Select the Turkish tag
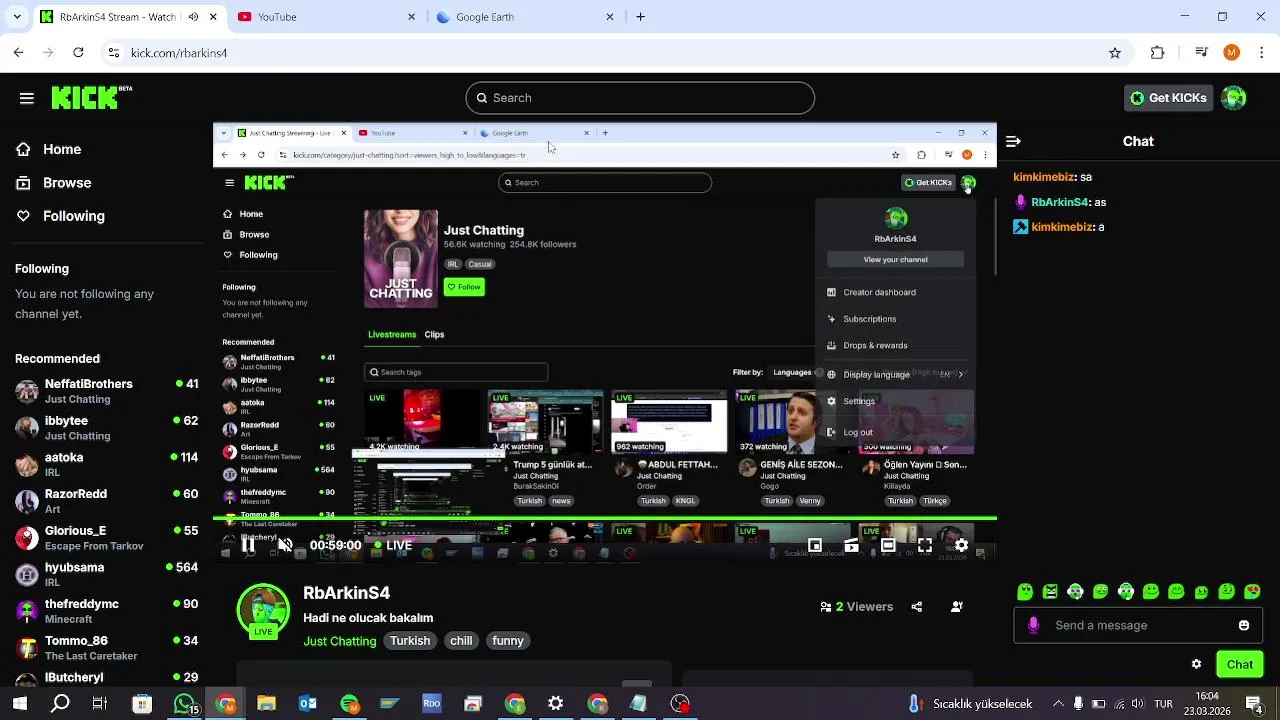The width and height of the screenshot is (1280, 720). (x=410, y=641)
